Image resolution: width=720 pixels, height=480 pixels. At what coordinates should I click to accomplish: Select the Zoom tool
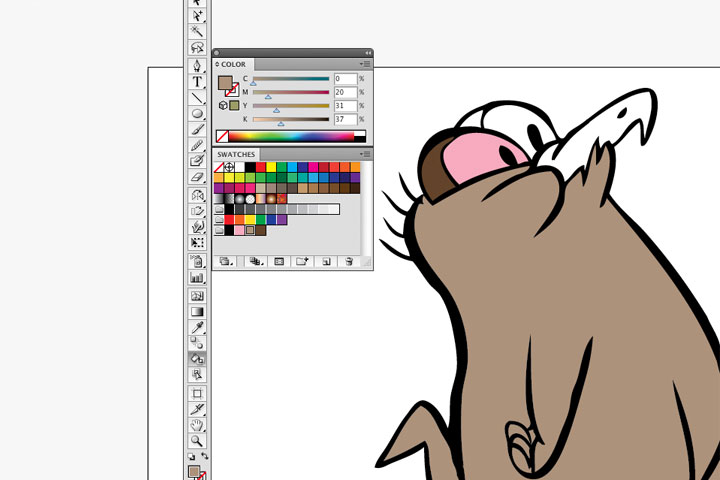197,441
